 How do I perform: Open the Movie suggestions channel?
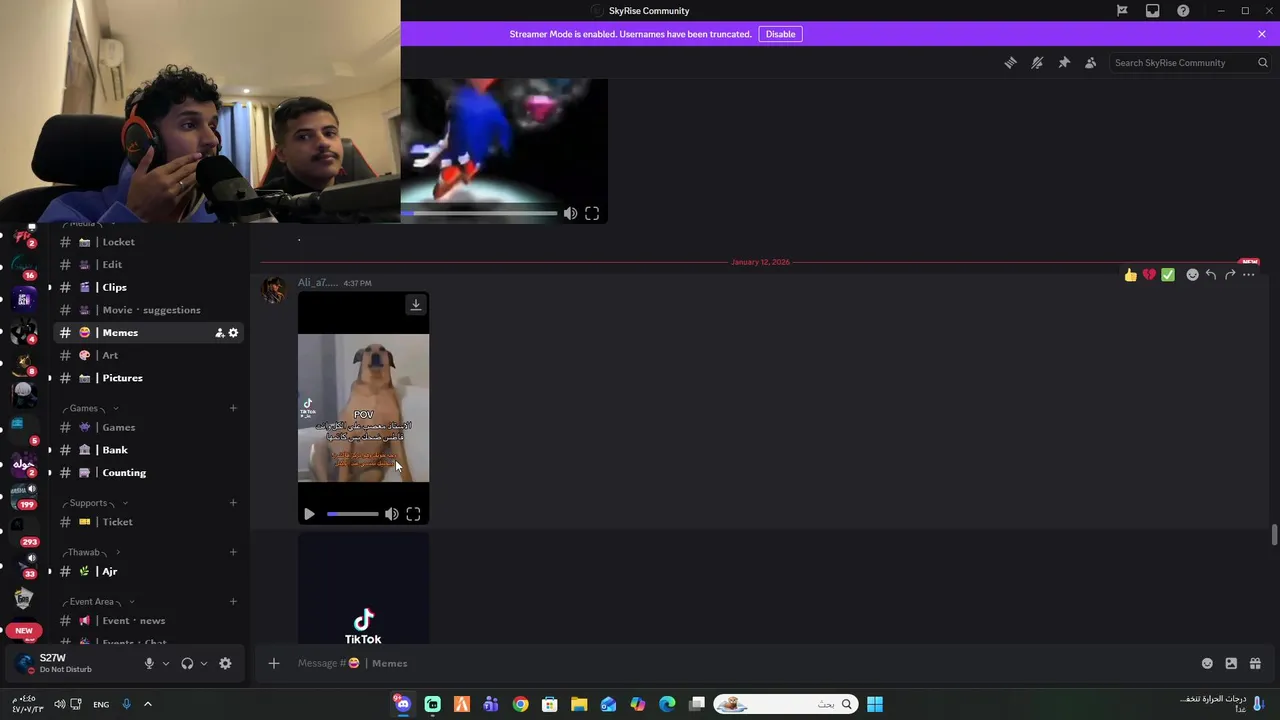[x=150, y=310]
